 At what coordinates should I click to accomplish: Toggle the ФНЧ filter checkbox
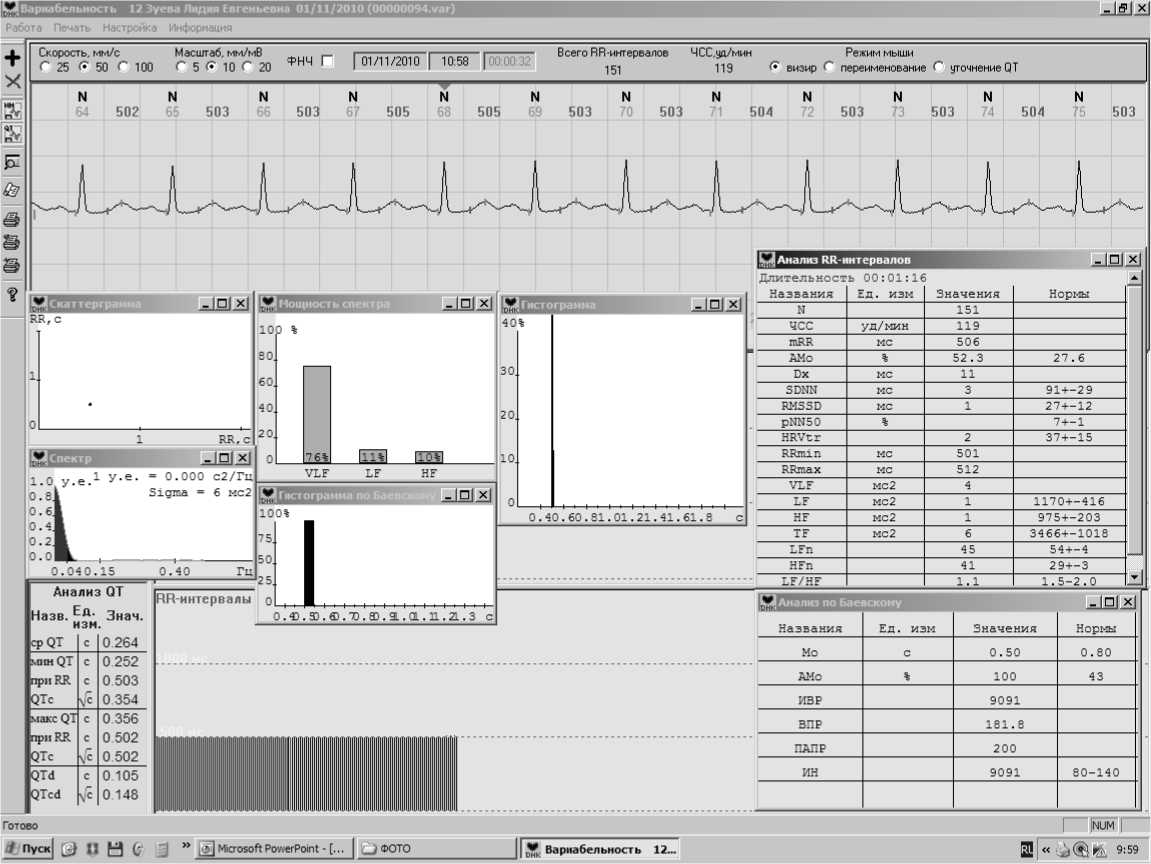[x=327, y=61]
